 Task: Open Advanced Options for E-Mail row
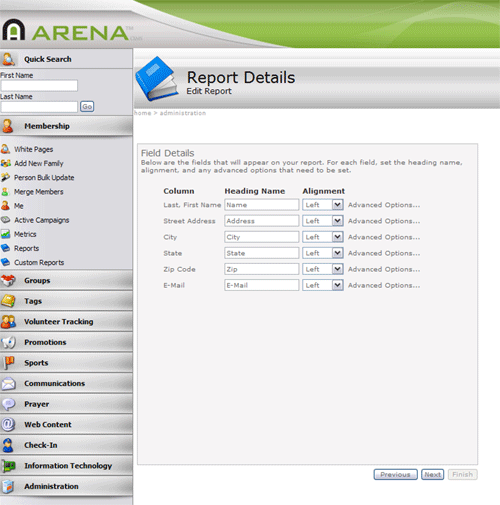pos(384,285)
